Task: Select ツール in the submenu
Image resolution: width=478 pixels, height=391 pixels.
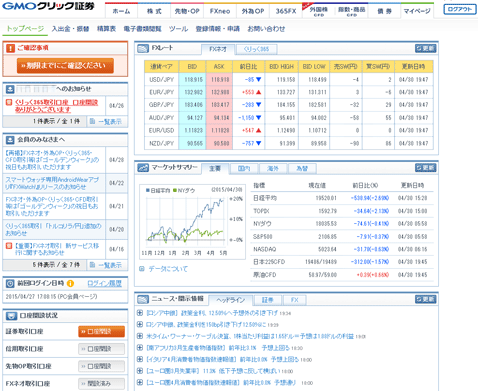Action: (178, 29)
